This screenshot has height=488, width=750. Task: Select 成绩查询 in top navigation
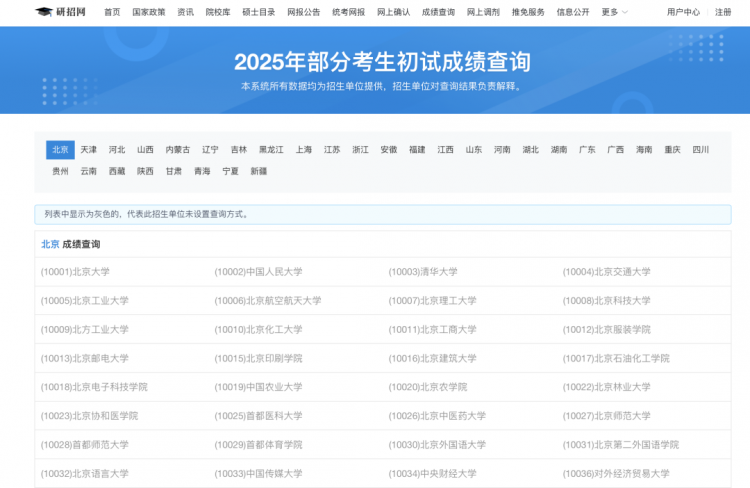pyautogui.click(x=439, y=12)
